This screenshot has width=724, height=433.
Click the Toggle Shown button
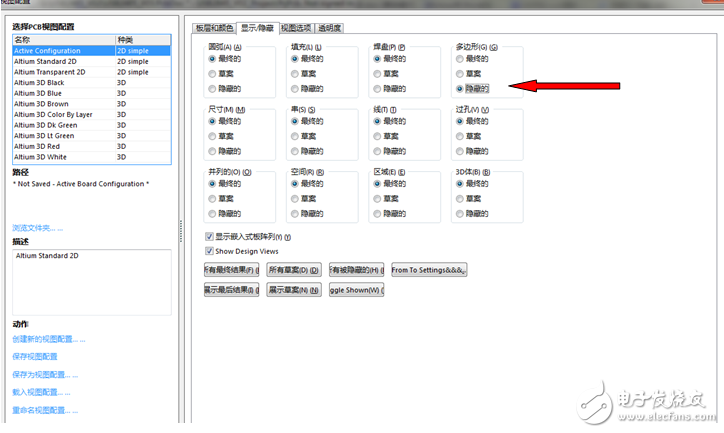(x=356, y=290)
